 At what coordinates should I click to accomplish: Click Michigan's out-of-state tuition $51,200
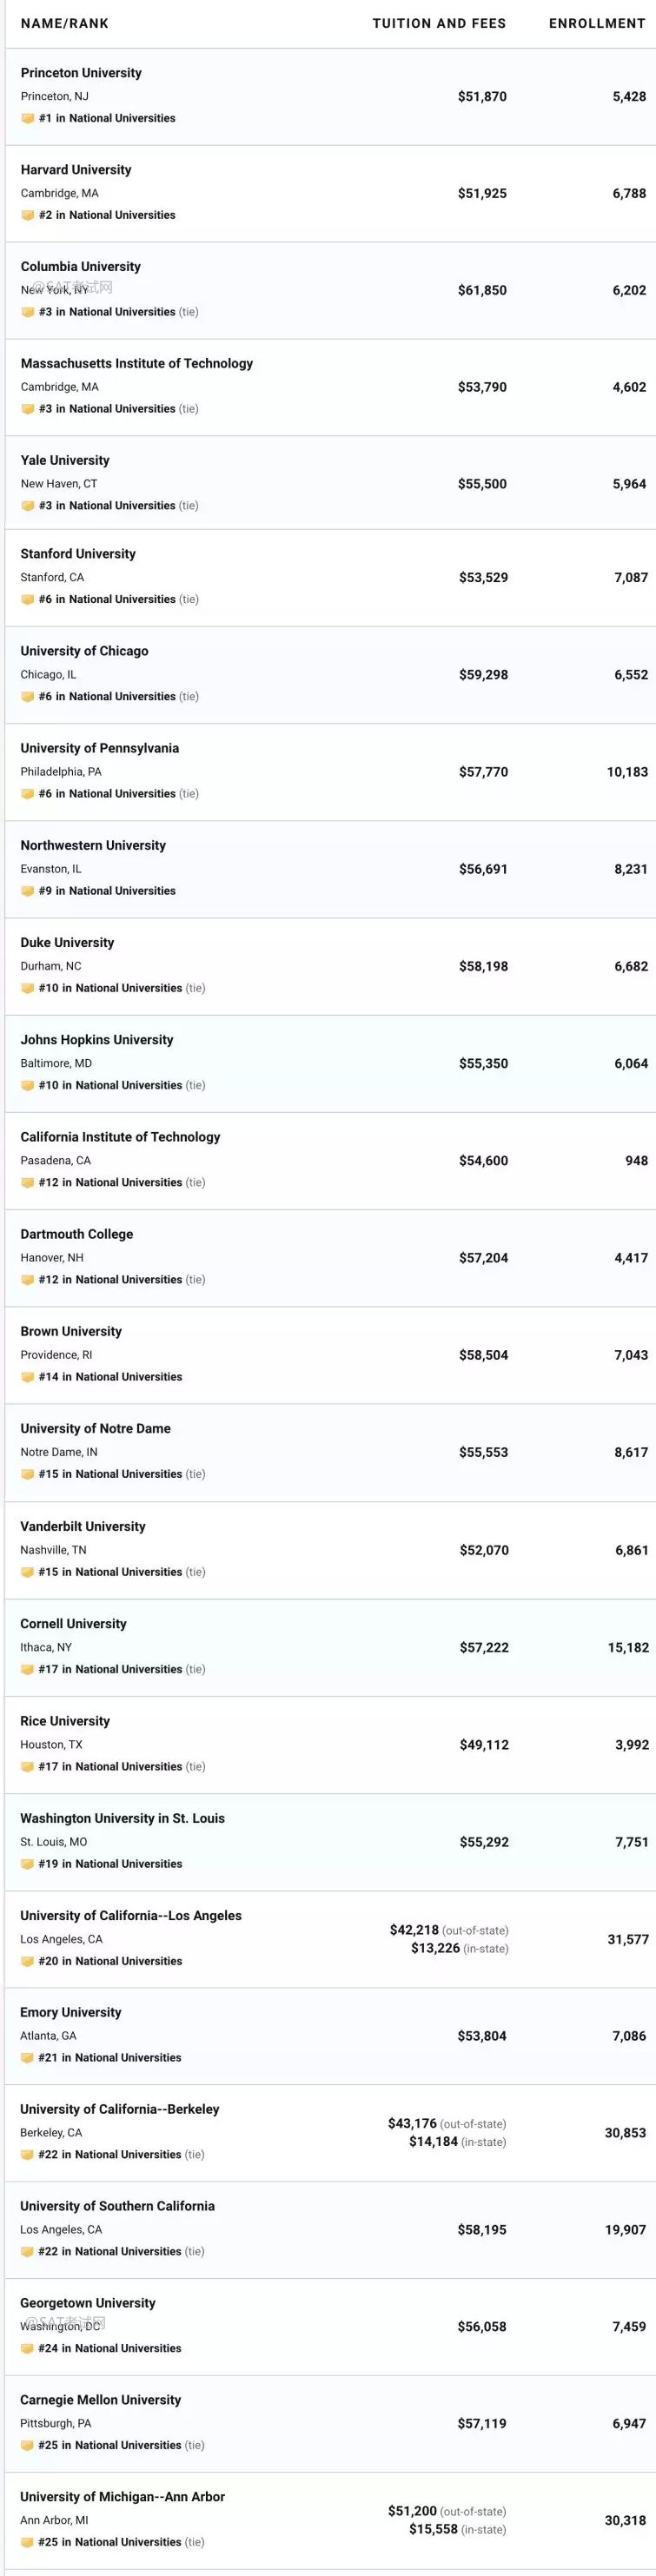click(x=412, y=2512)
